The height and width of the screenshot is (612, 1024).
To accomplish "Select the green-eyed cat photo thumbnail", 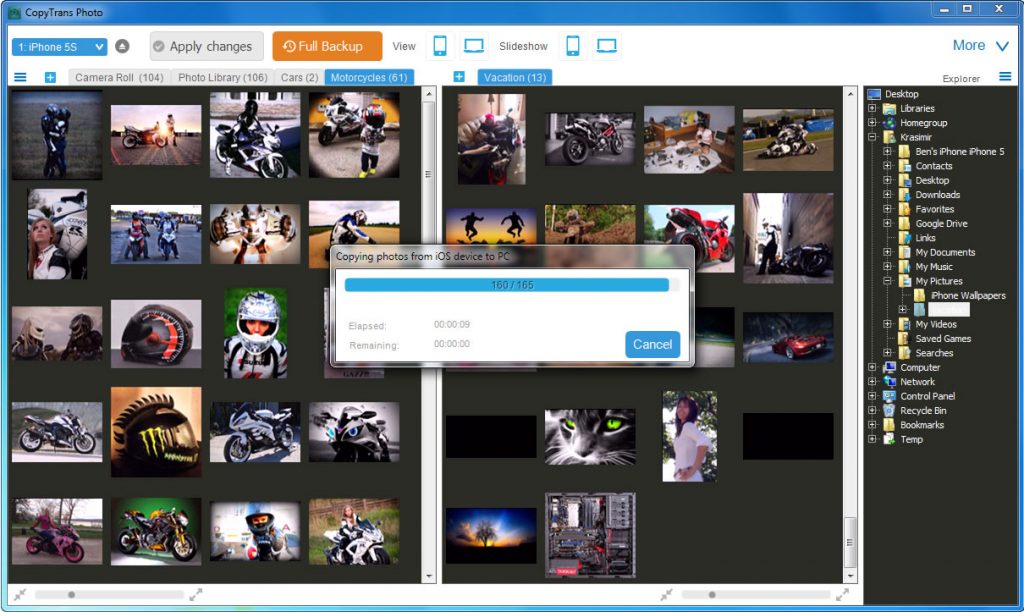I will pyautogui.click(x=590, y=437).
